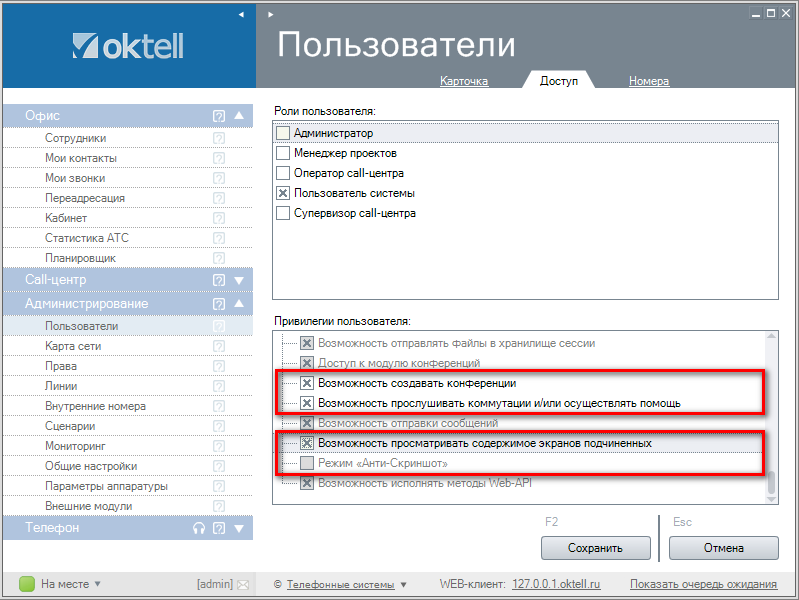The image size is (799, 600).
Task: Click help icon beside Статистика АТС
Action: [x=219, y=239]
